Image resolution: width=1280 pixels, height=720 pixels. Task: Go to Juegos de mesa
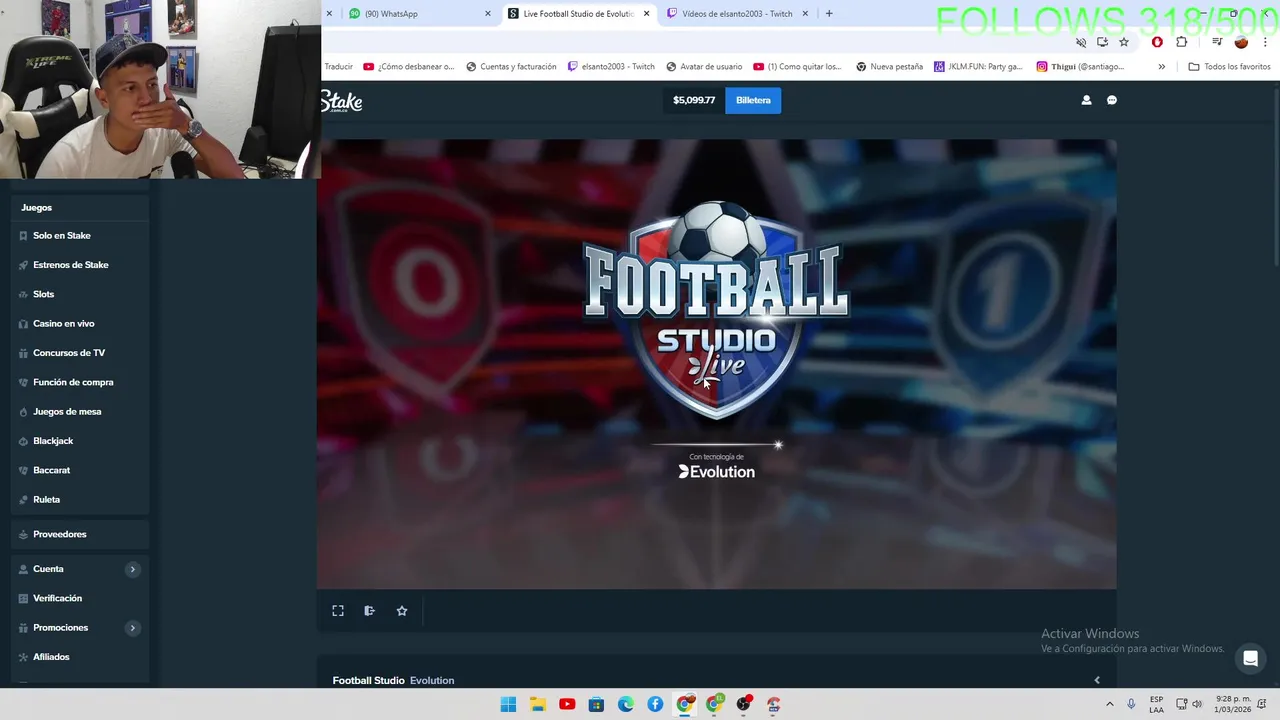80,412
